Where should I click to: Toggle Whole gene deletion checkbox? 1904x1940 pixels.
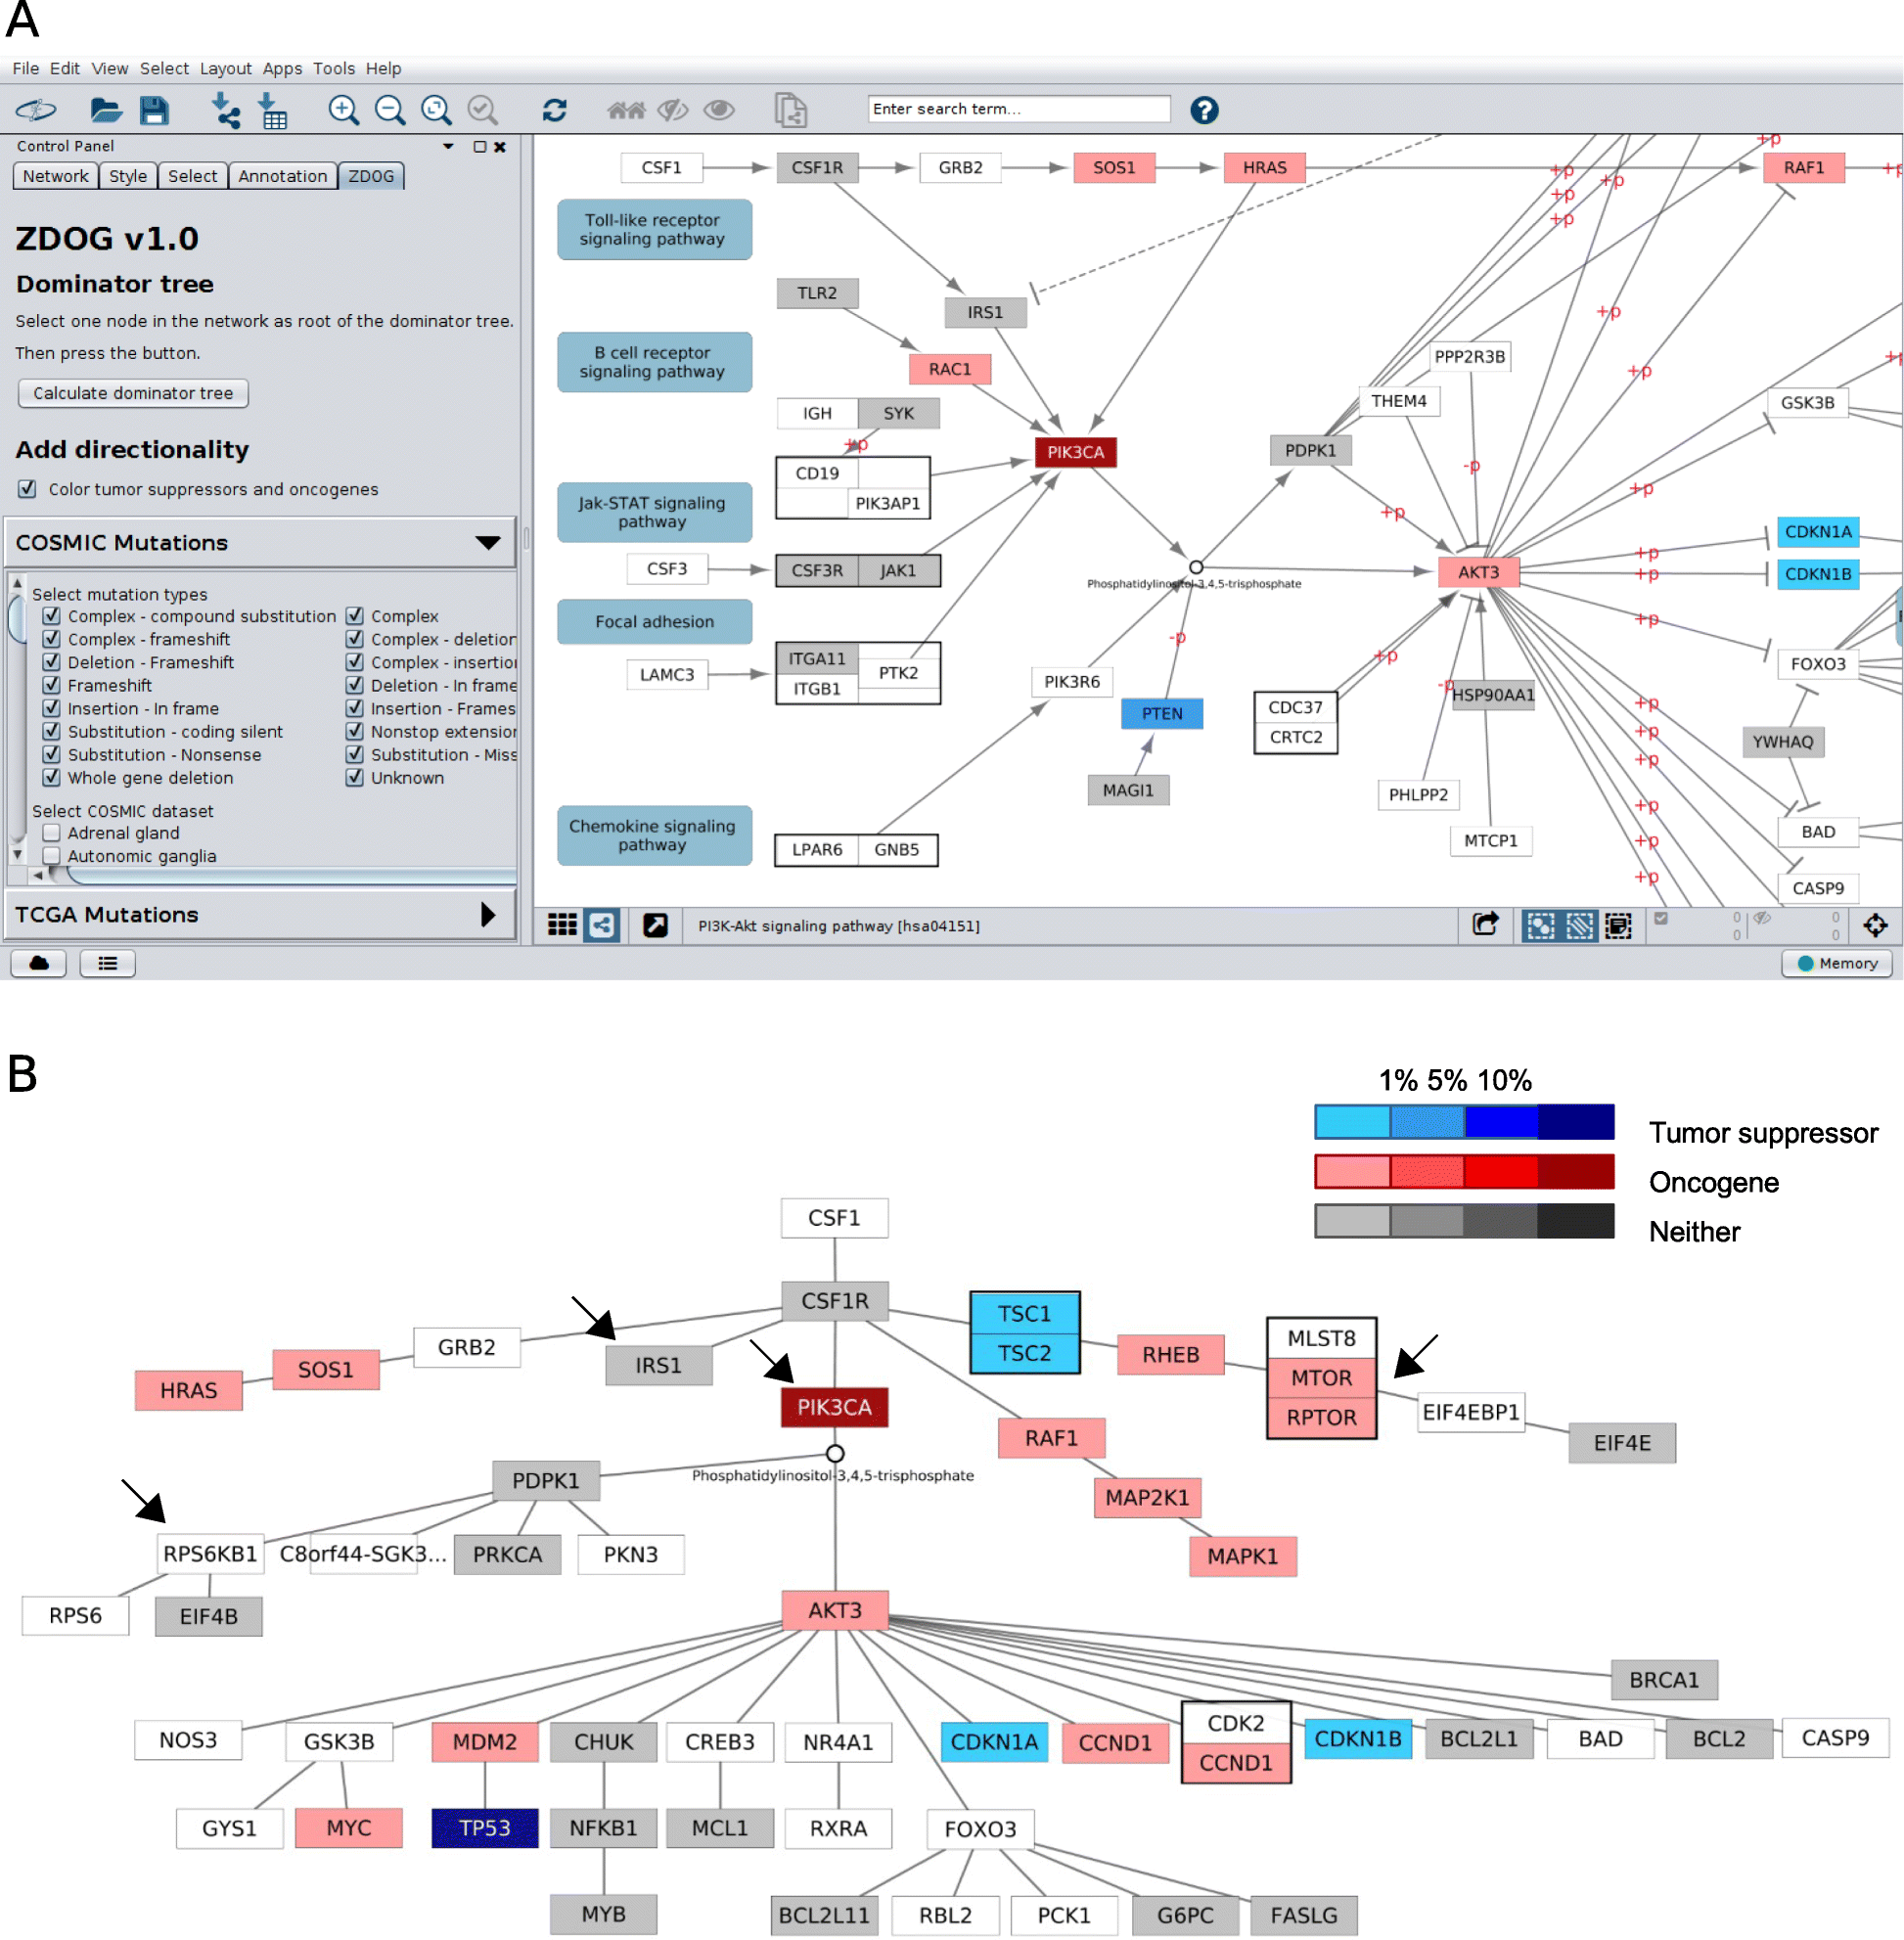coord(52,778)
